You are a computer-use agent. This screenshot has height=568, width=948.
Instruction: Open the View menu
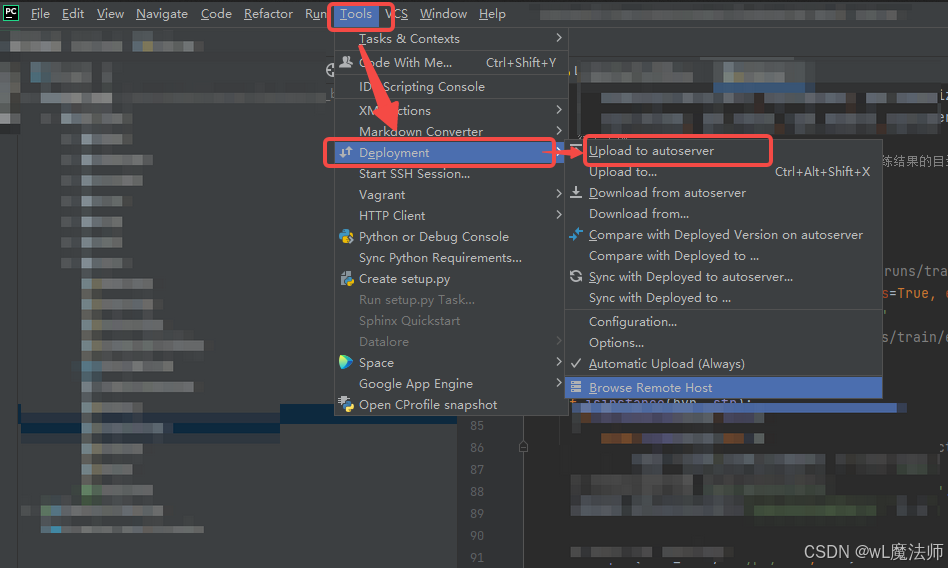click(110, 13)
